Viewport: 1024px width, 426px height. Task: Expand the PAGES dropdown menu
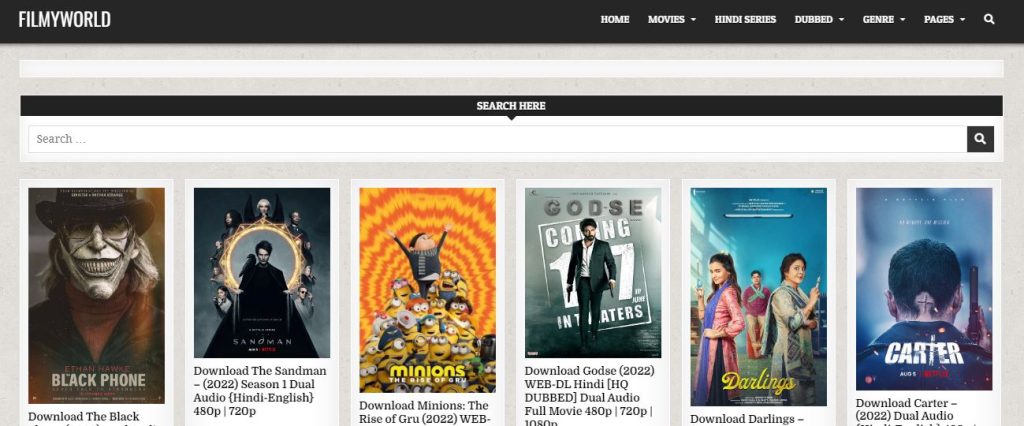(944, 20)
